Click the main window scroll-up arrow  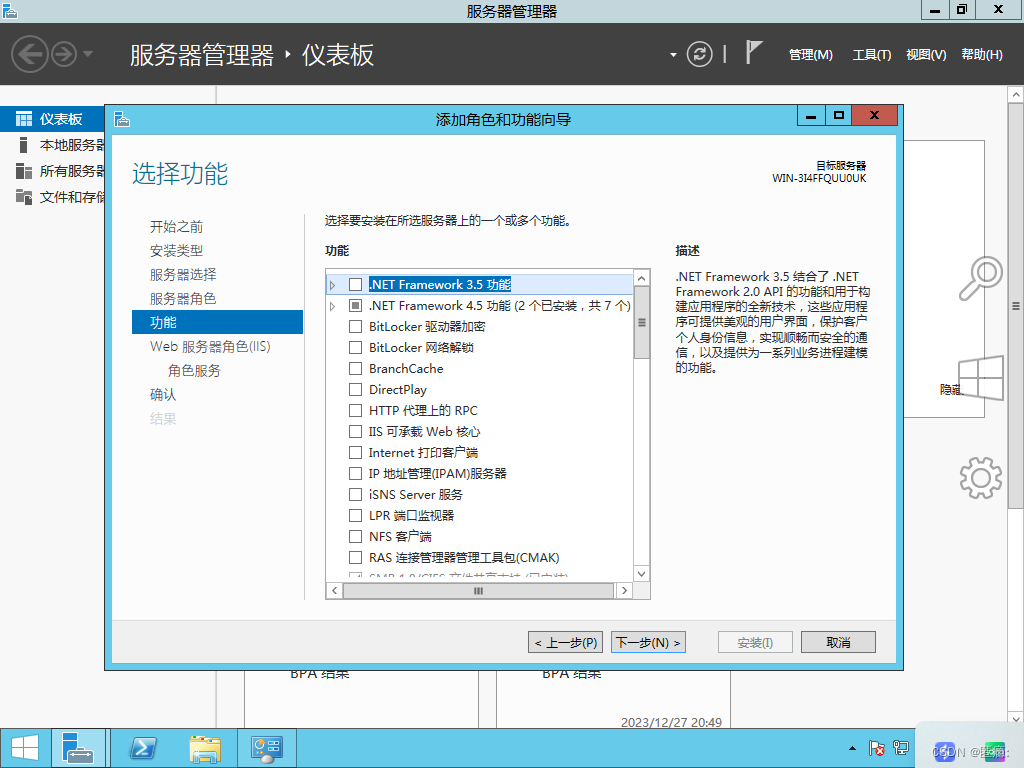(x=1016, y=95)
